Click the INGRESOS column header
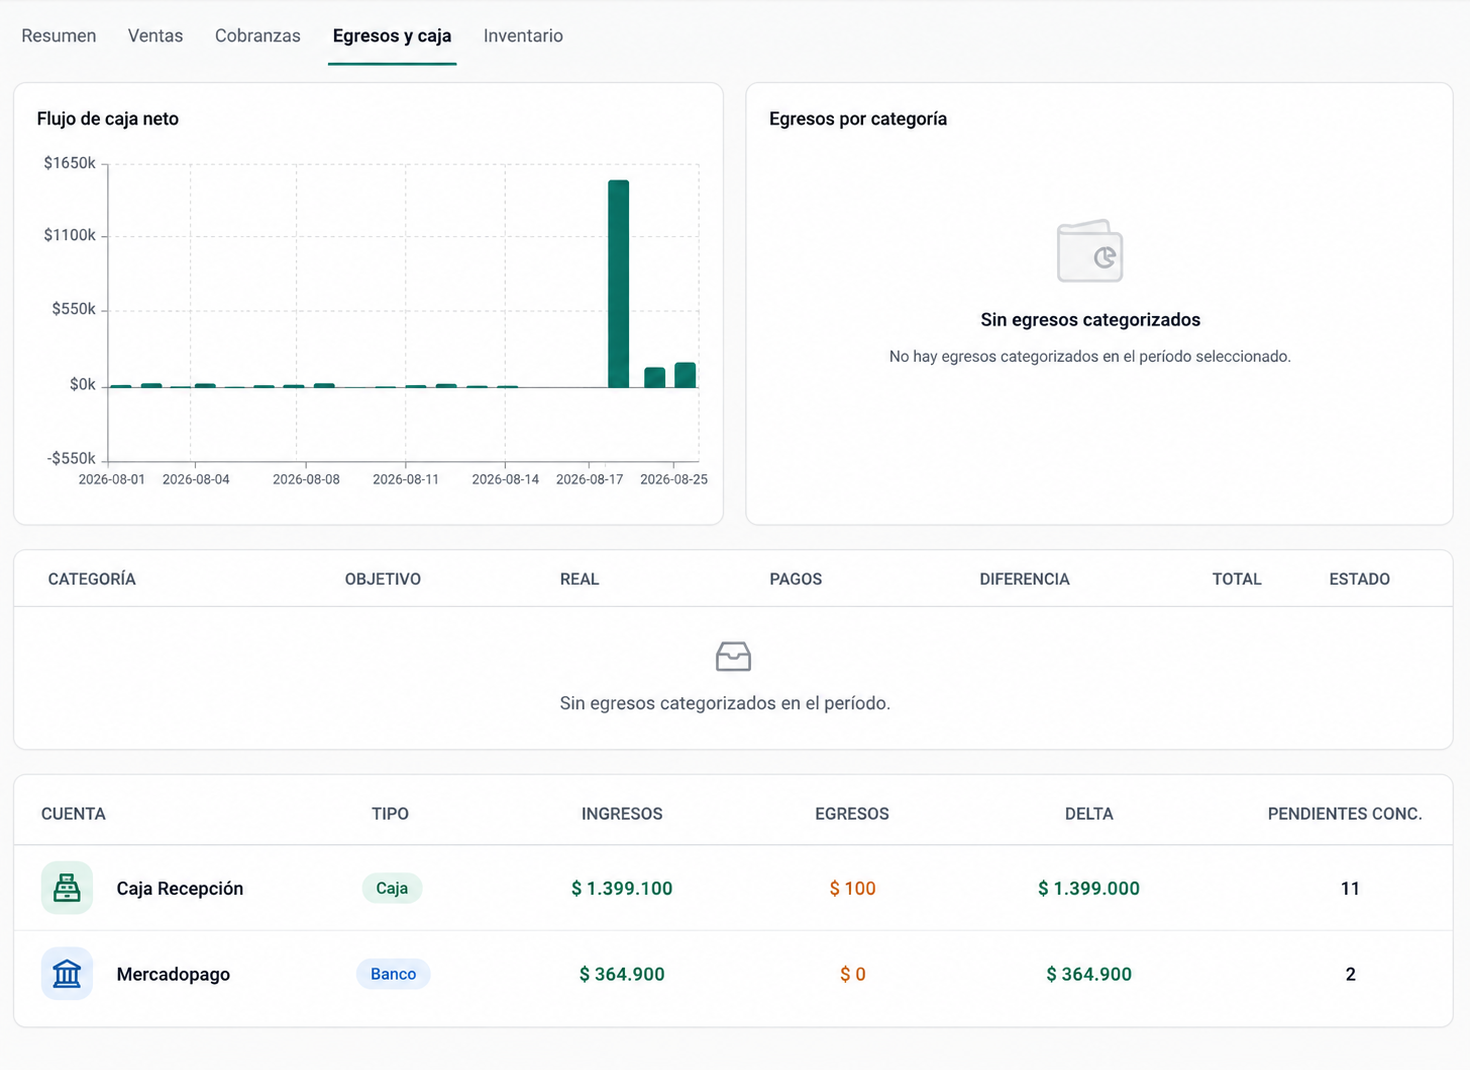The width and height of the screenshot is (1470, 1070). [x=622, y=814]
